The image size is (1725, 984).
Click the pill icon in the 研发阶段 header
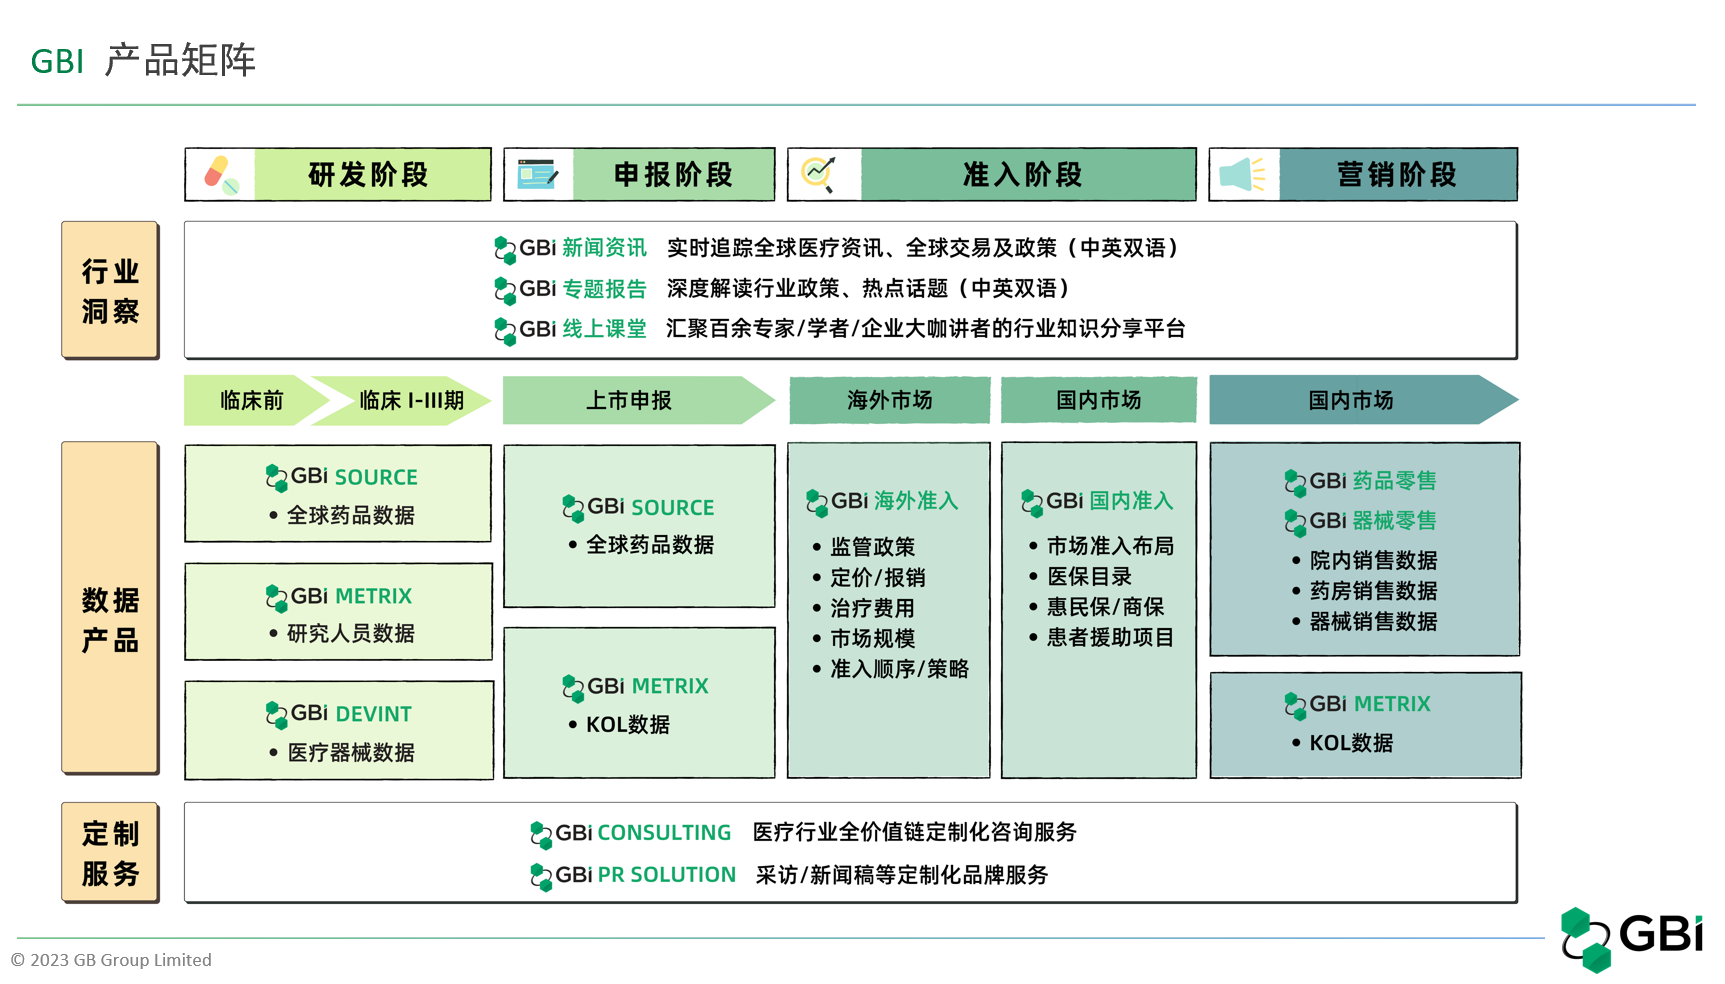[222, 174]
